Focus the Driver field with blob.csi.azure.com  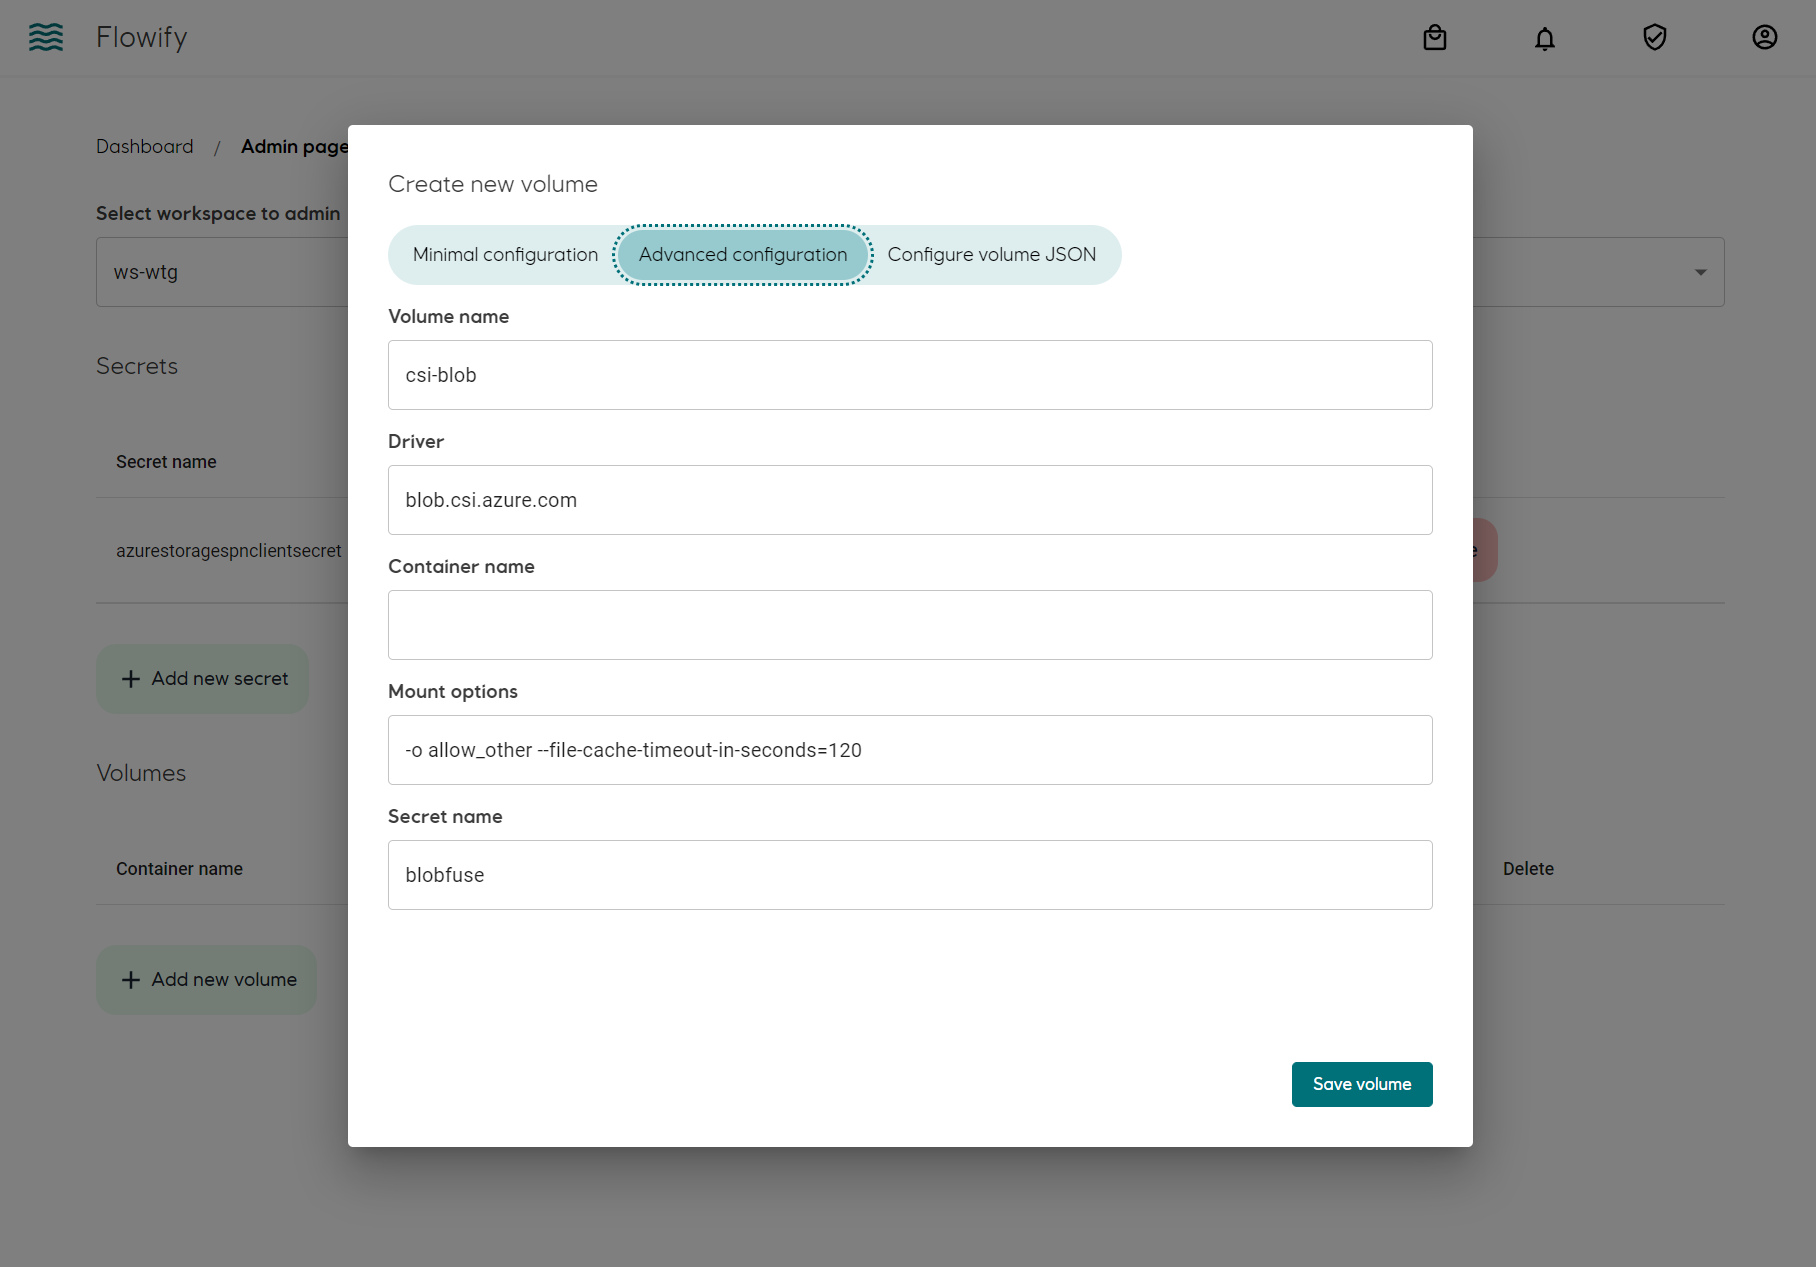pos(910,500)
